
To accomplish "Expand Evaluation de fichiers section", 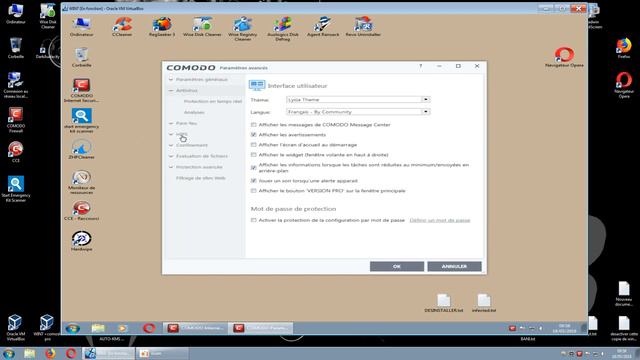I will [171, 156].
